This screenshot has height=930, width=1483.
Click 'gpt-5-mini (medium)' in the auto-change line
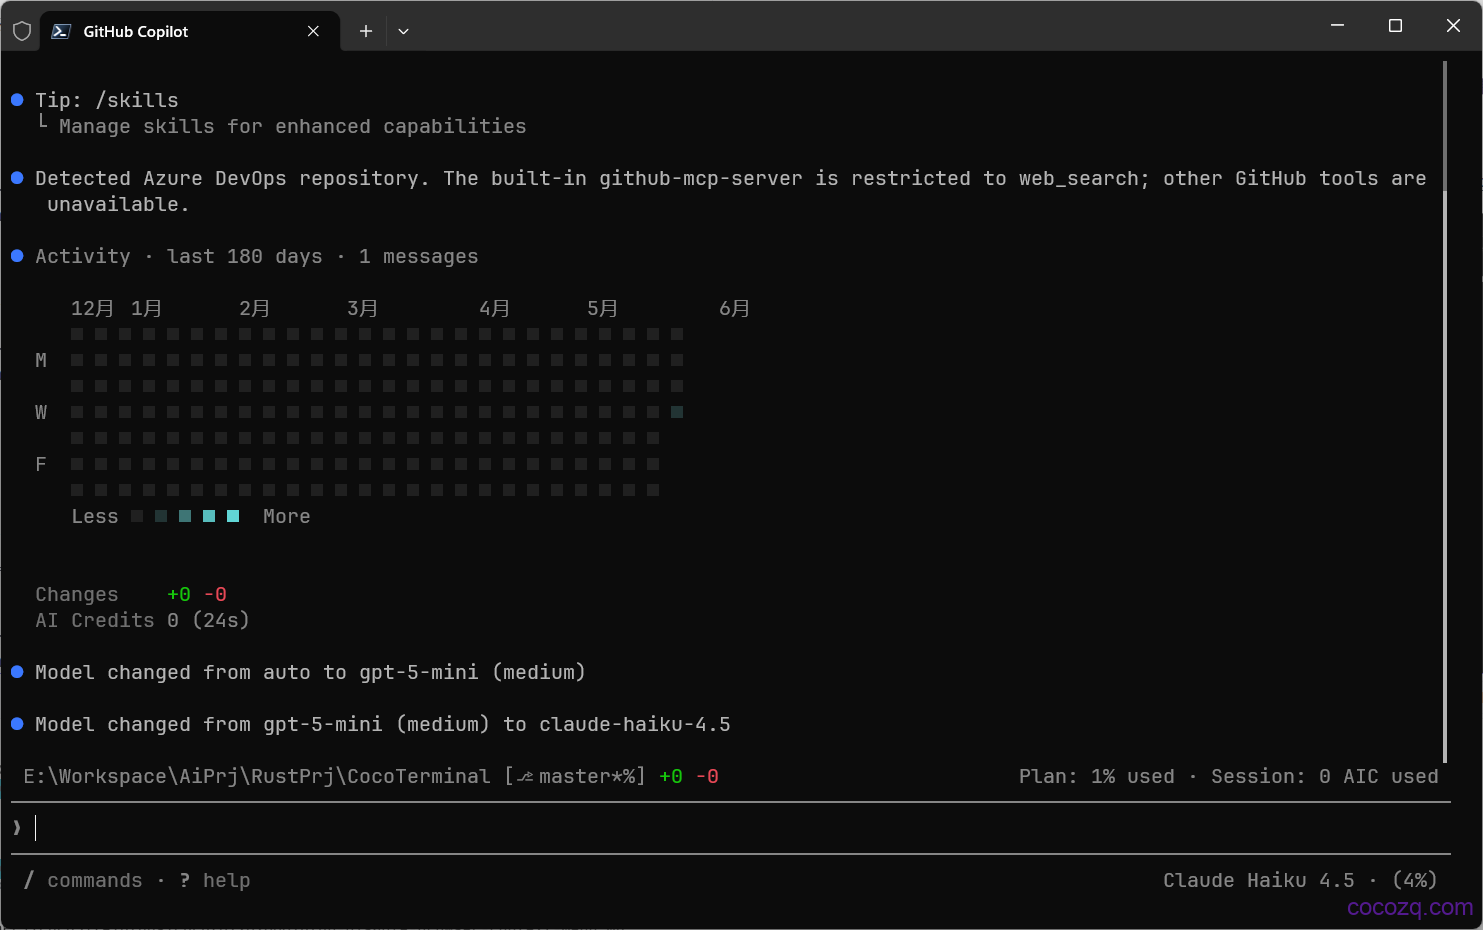[473, 672]
